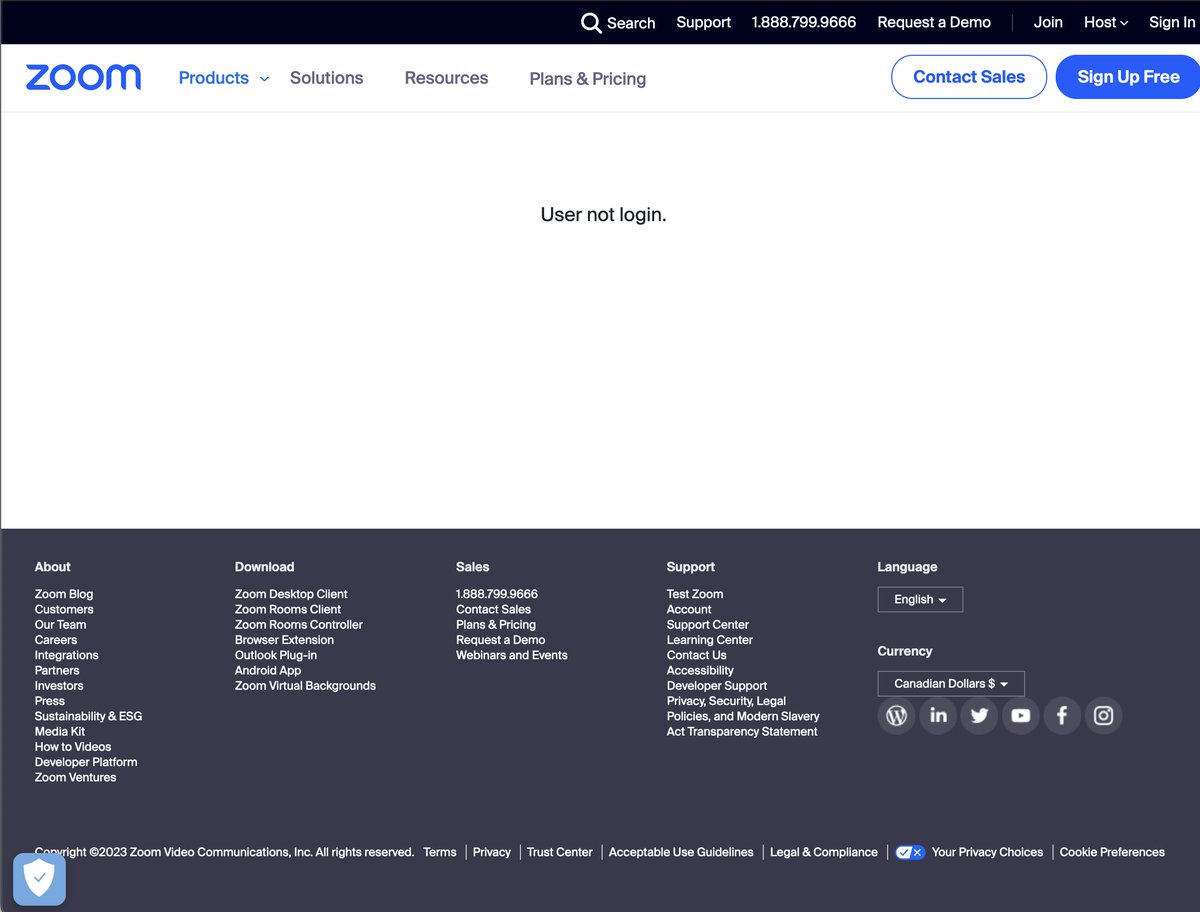Open Partners footer link
1200x912 pixels.
click(x=57, y=670)
